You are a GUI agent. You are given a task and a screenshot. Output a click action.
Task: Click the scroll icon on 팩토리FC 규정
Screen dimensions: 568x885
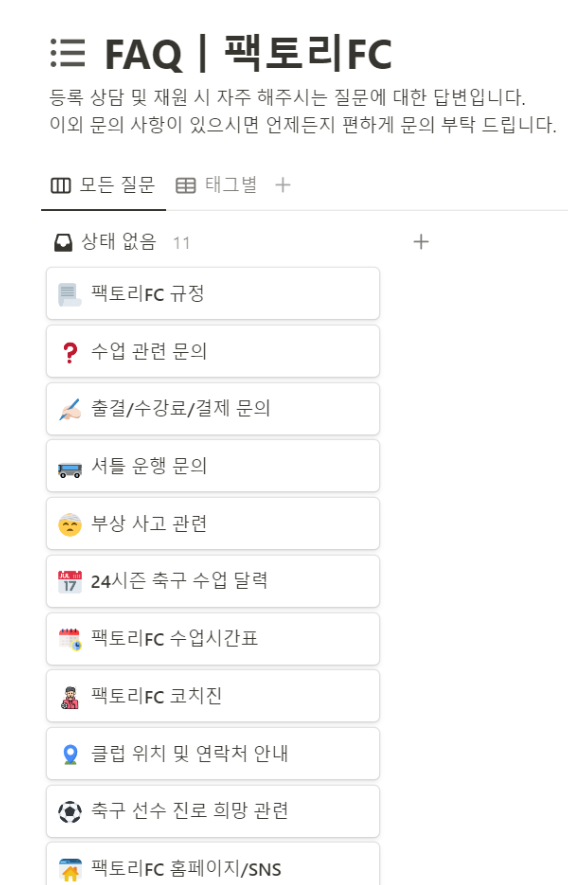click(70, 294)
